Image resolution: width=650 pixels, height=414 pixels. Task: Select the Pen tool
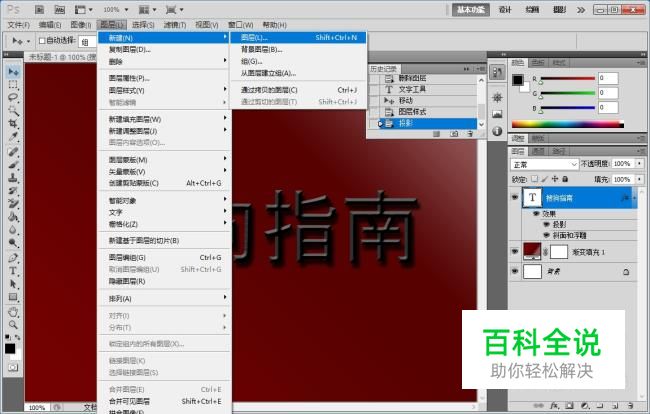pos(13,258)
